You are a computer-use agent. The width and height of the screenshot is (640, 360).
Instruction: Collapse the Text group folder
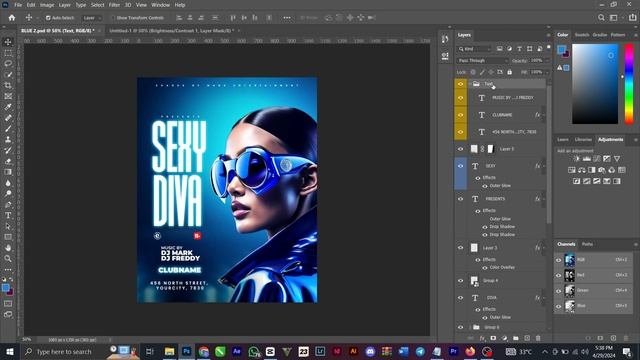(x=470, y=84)
